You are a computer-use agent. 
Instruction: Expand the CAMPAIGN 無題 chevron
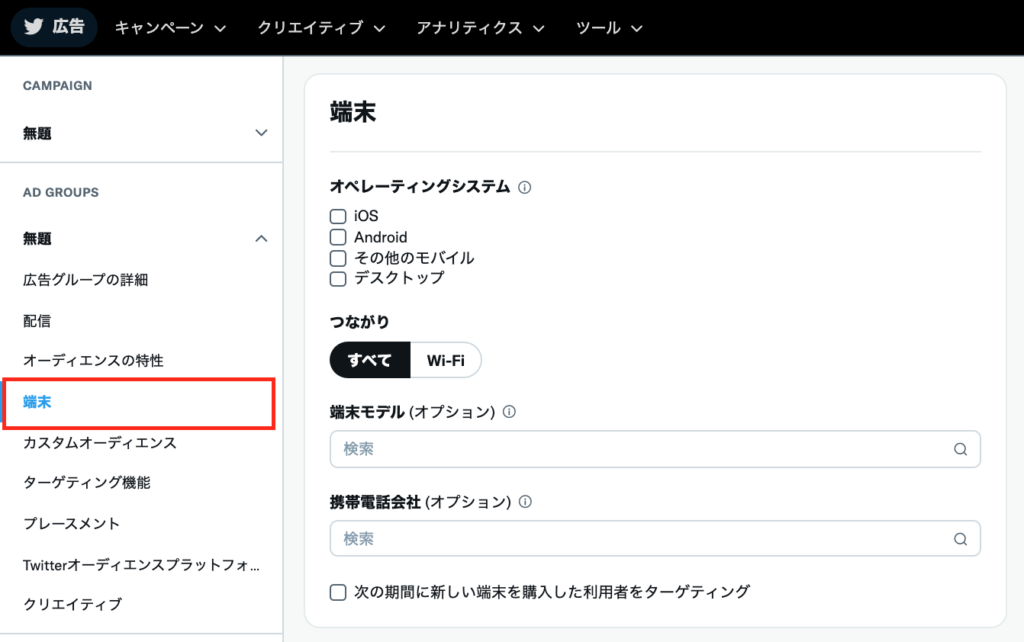tap(261, 133)
